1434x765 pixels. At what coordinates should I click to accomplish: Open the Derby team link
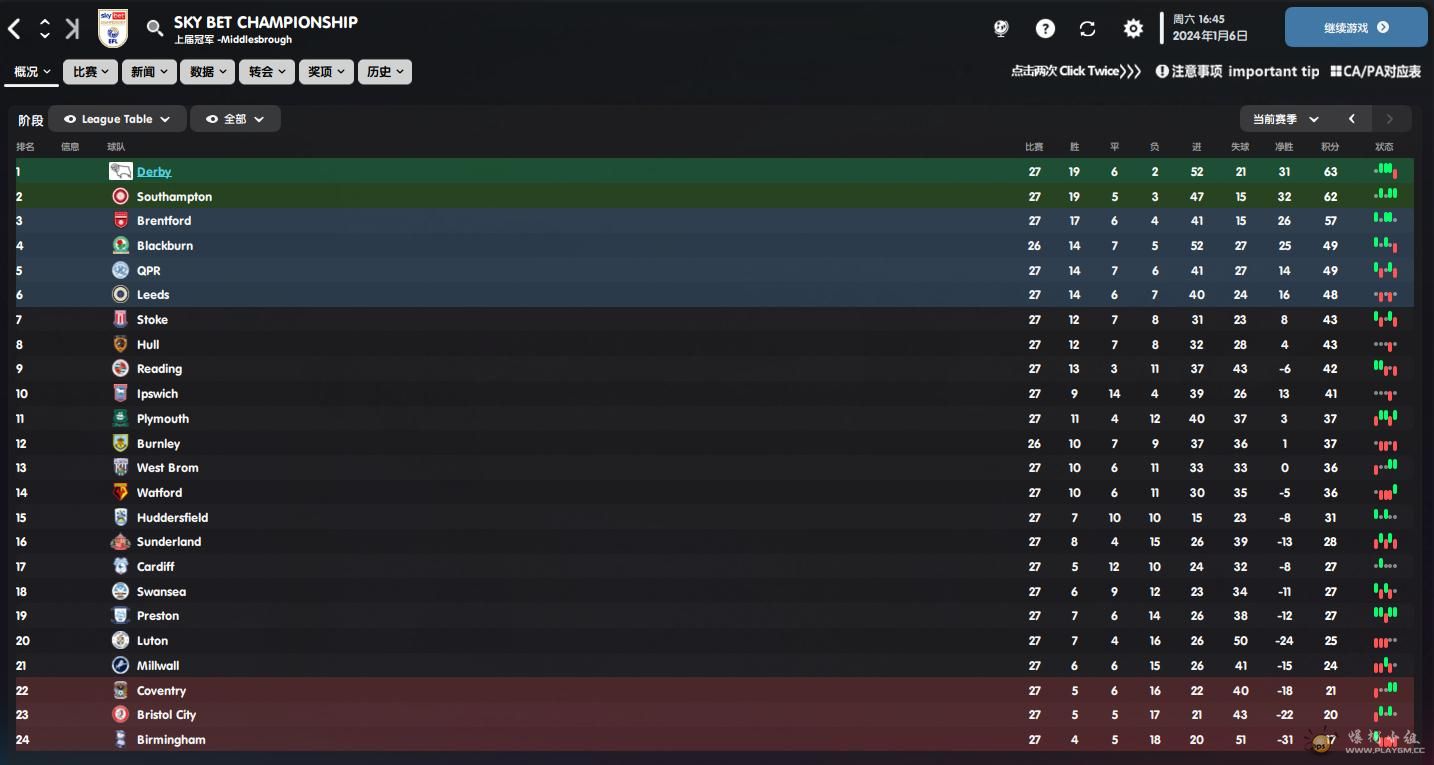[154, 172]
